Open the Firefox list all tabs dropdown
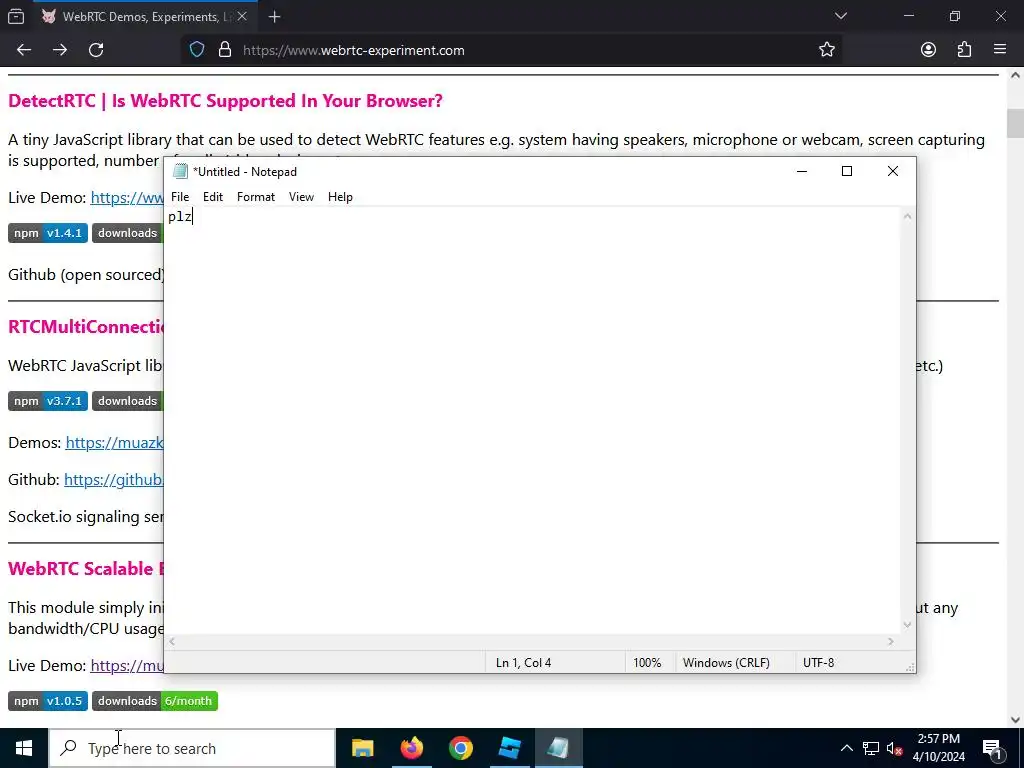The height and width of the screenshot is (768, 1024). pyautogui.click(x=840, y=16)
